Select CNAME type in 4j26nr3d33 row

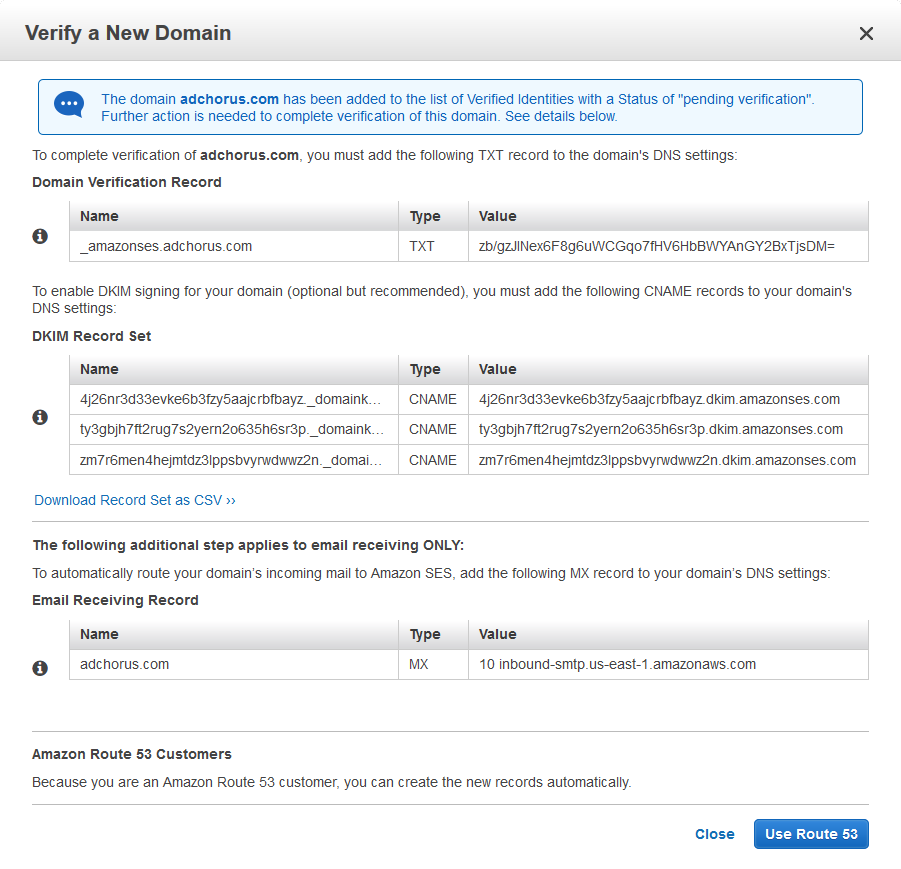click(433, 399)
